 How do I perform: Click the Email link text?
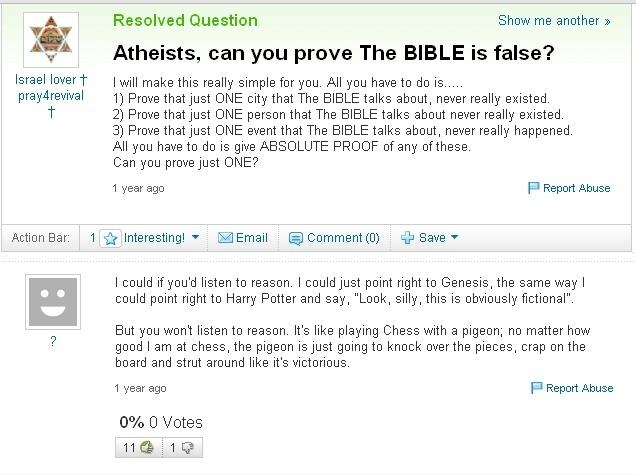pyautogui.click(x=251, y=238)
